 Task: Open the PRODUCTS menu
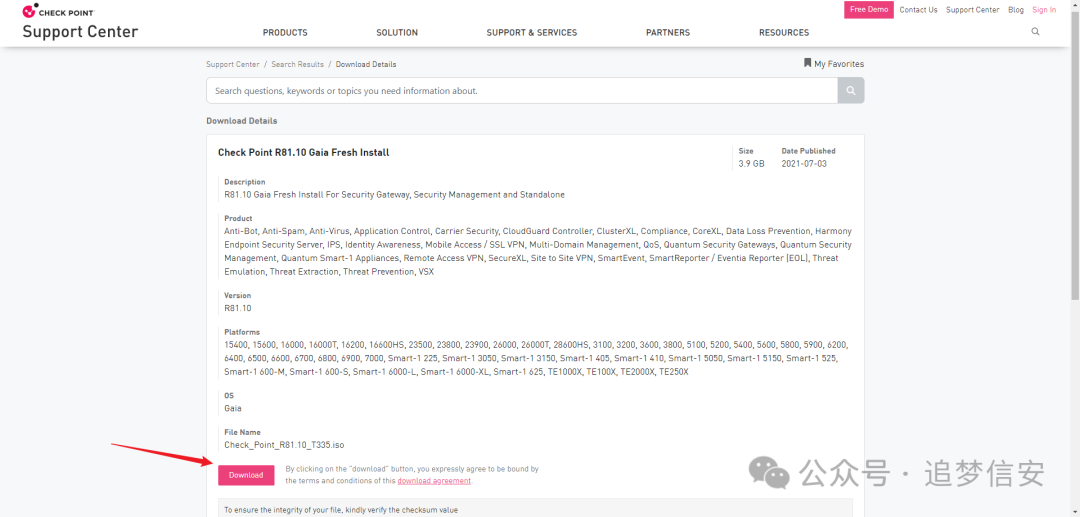(285, 32)
